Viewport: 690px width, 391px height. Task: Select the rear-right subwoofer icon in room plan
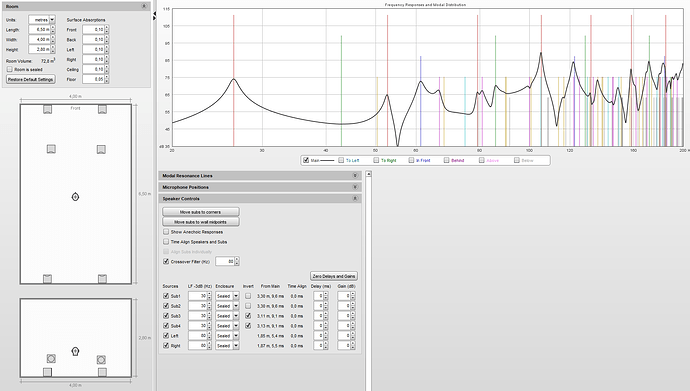[102, 278]
